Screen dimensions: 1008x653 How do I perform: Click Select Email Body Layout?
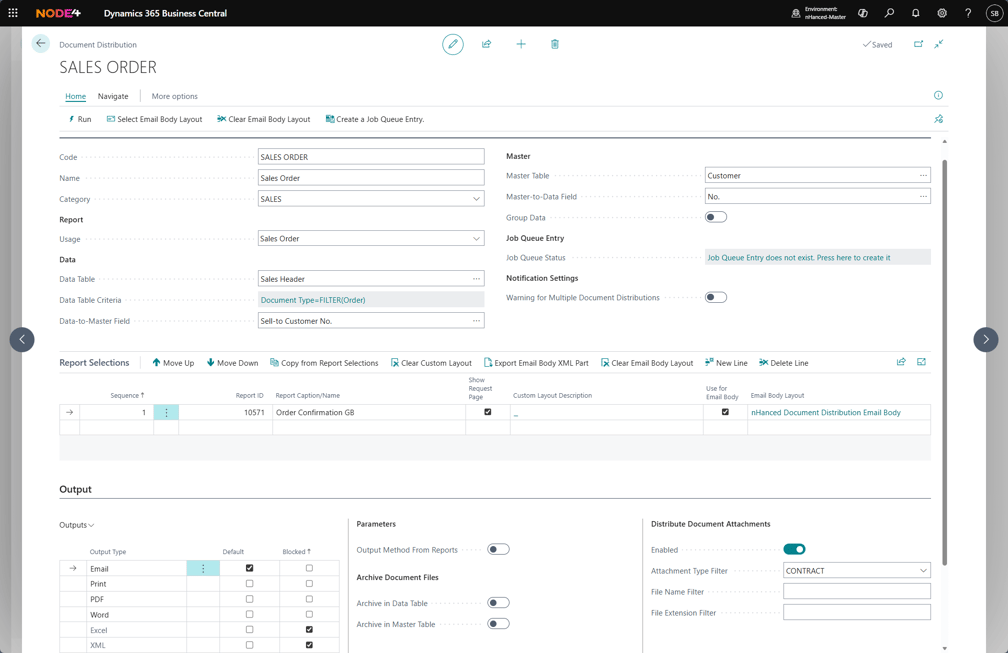pos(154,120)
